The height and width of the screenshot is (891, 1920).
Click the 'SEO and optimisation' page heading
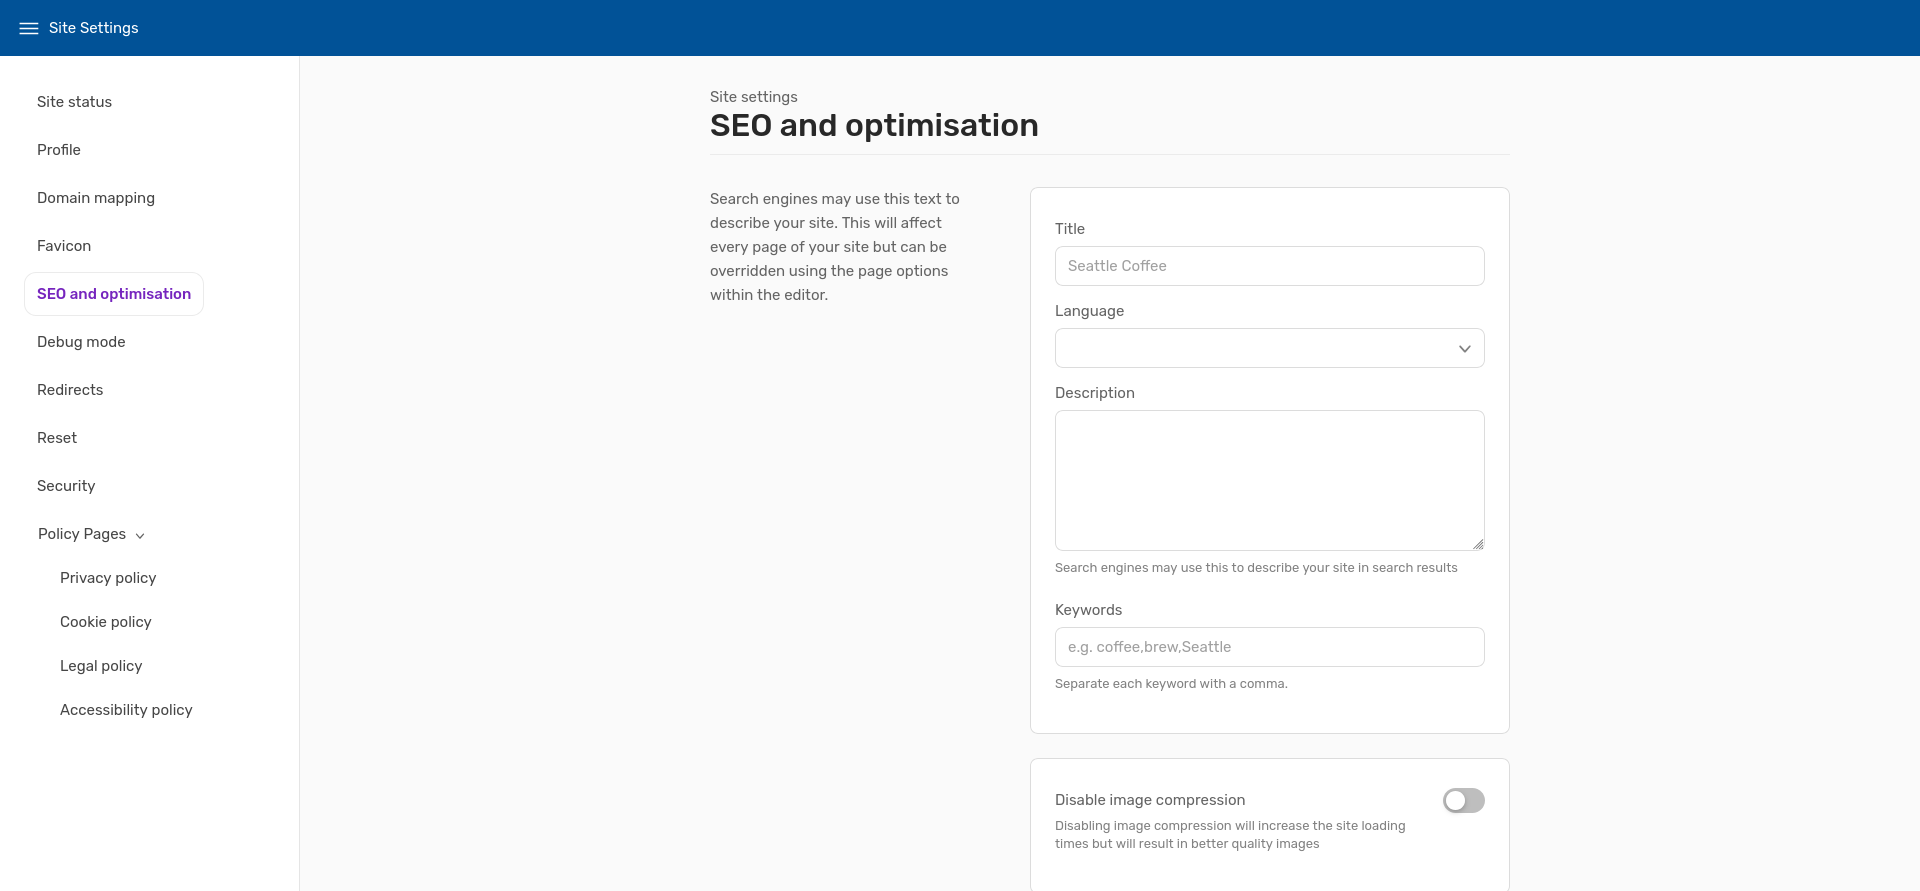coord(874,125)
